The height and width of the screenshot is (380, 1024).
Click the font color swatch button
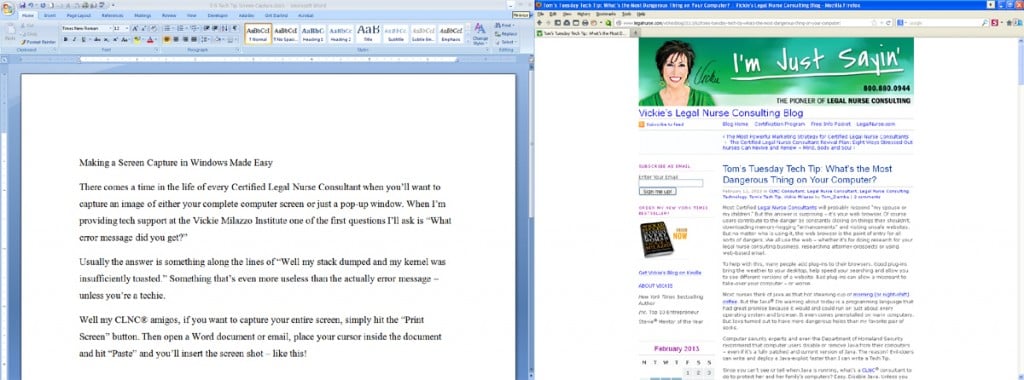150,39
